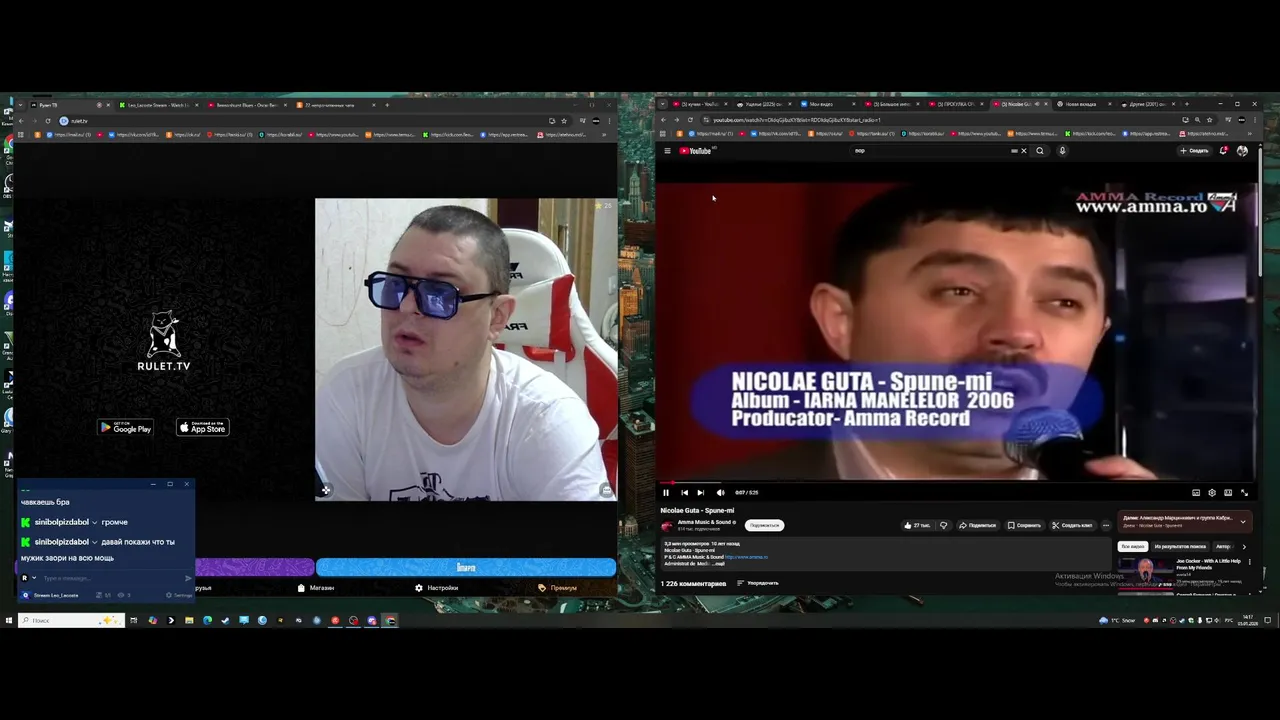1280x720 pixels.
Task: Bookmark rulet.tv page with star
Action: click(564, 121)
